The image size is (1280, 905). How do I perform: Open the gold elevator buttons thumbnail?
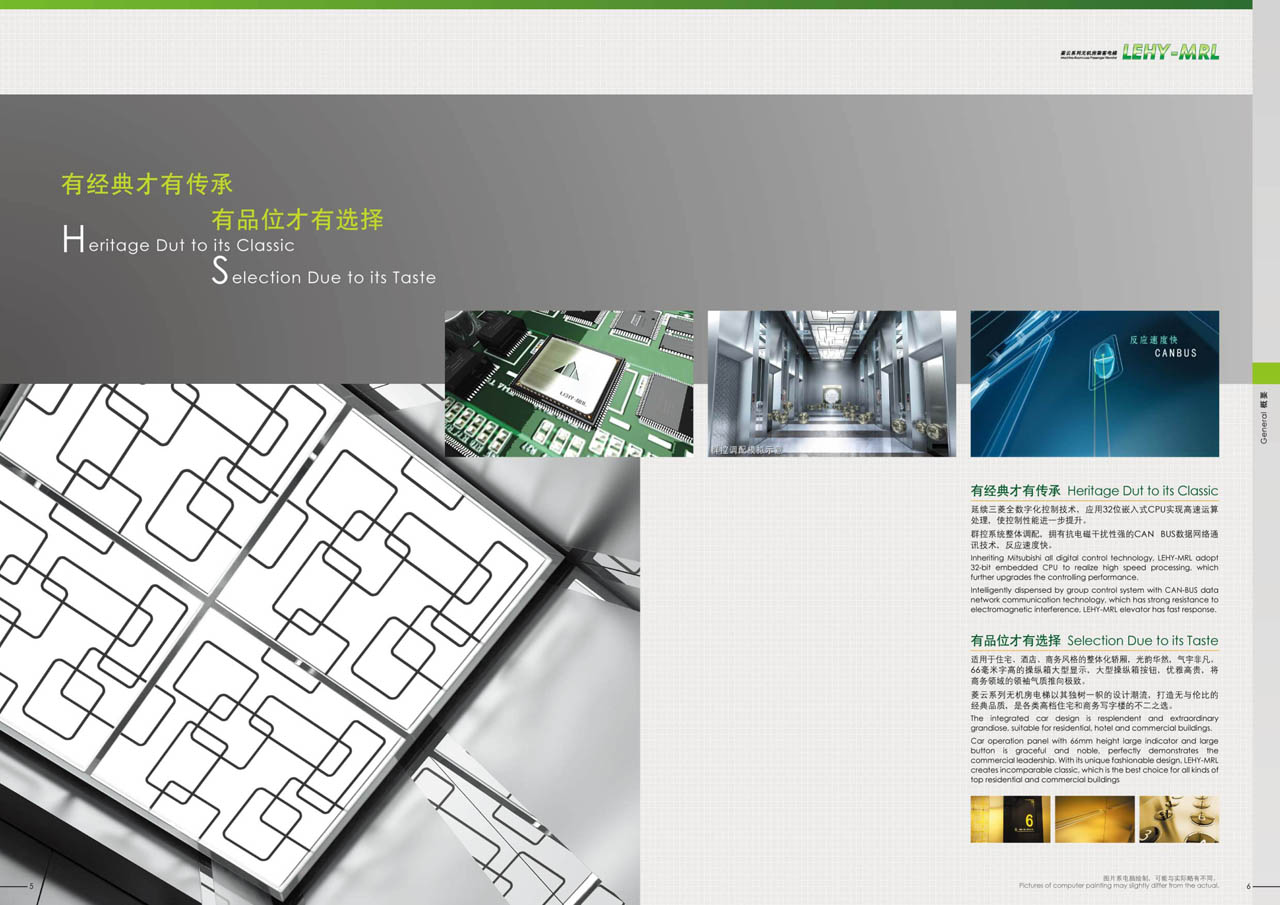[x=1179, y=819]
